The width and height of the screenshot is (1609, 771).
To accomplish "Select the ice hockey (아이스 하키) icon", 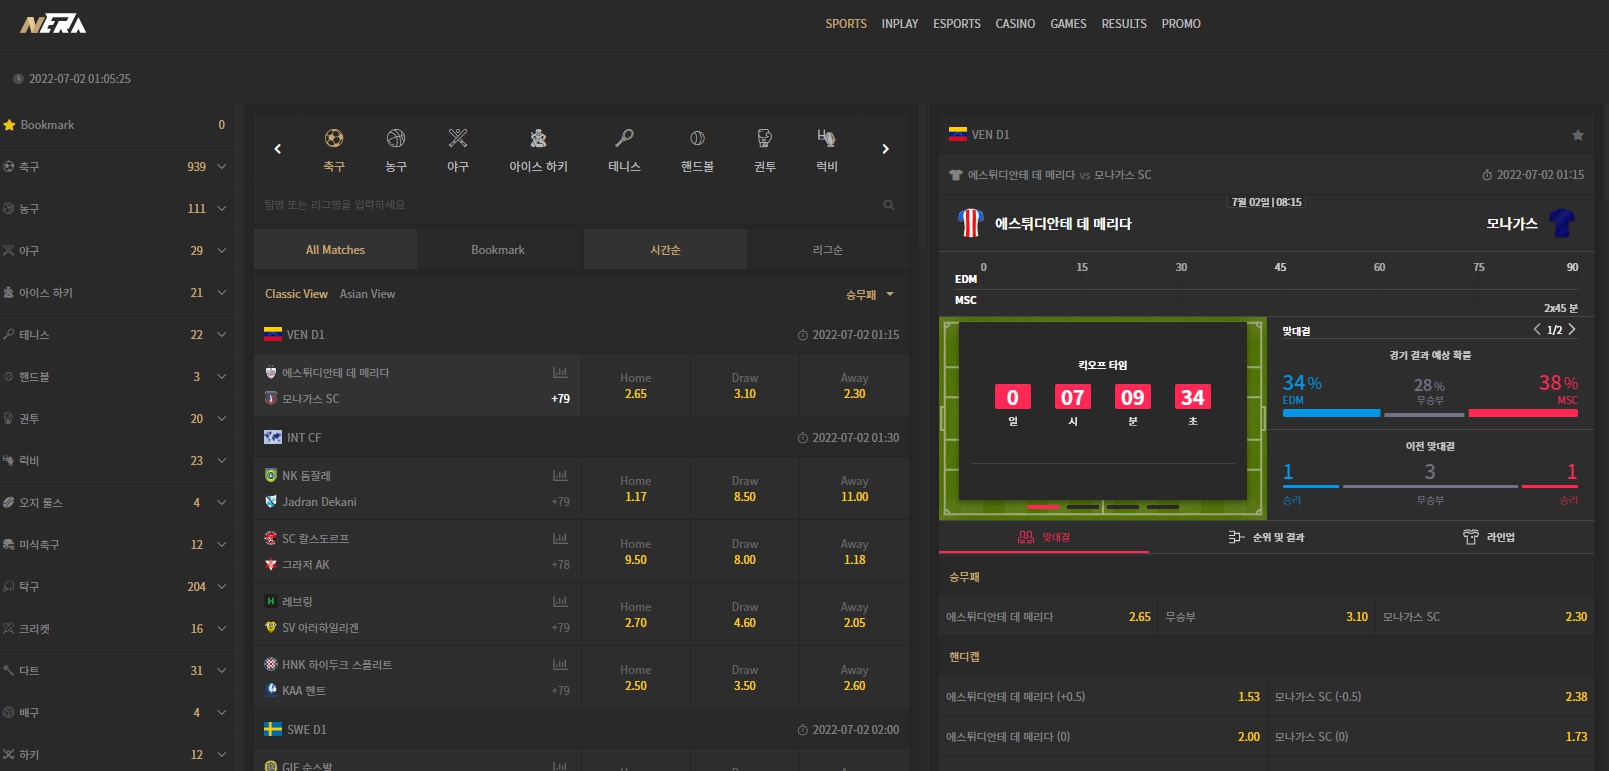I will click(x=538, y=138).
